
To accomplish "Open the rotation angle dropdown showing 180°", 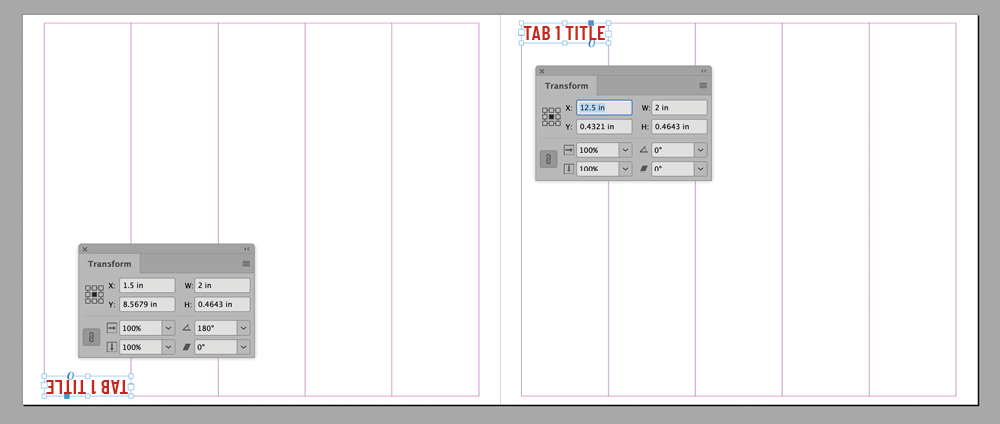I will (244, 328).
